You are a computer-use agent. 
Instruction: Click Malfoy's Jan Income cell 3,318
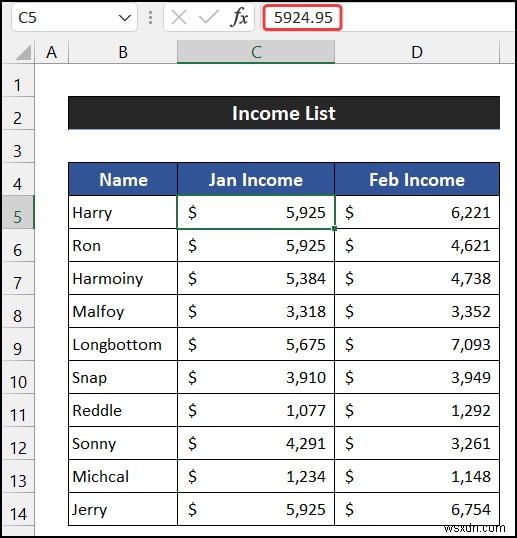tap(256, 312)
